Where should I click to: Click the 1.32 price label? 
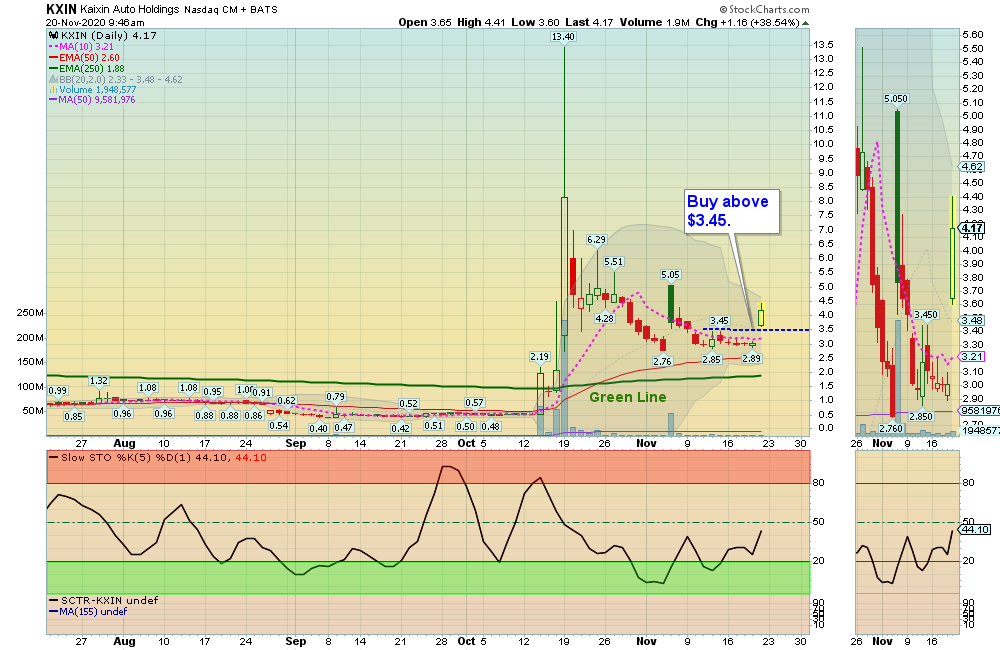coord(98,381)
